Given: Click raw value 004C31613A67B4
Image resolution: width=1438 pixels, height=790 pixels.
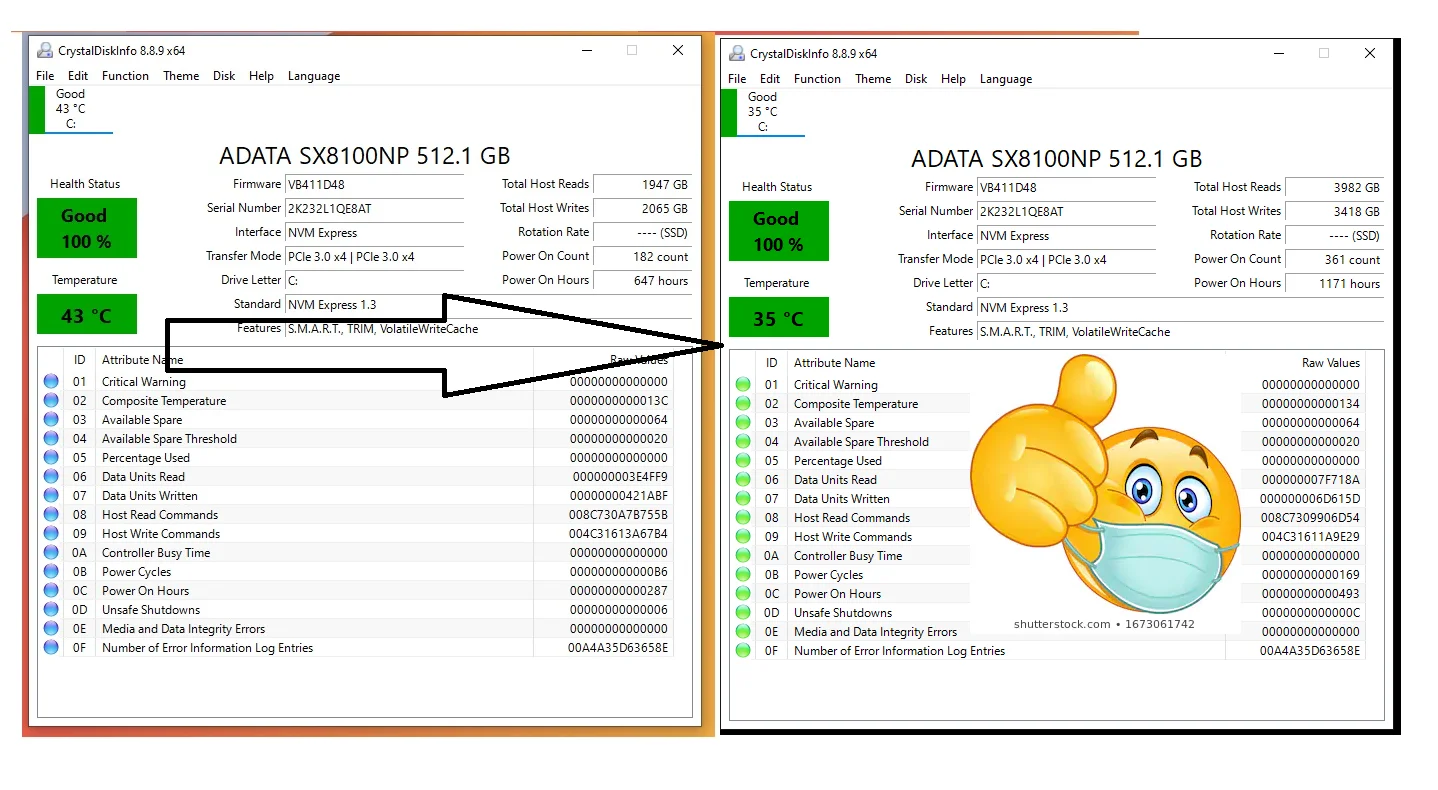Looking at the screenshot, I should [x=618, y=534].
